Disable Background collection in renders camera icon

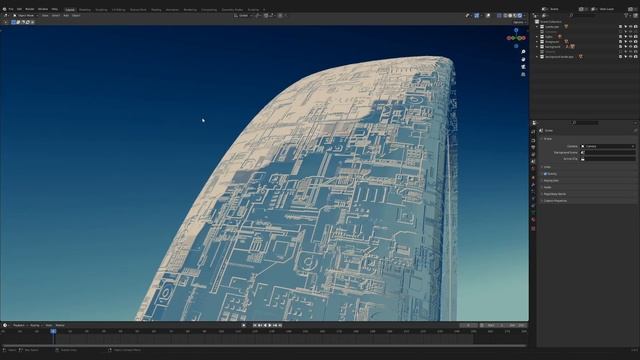636,47
